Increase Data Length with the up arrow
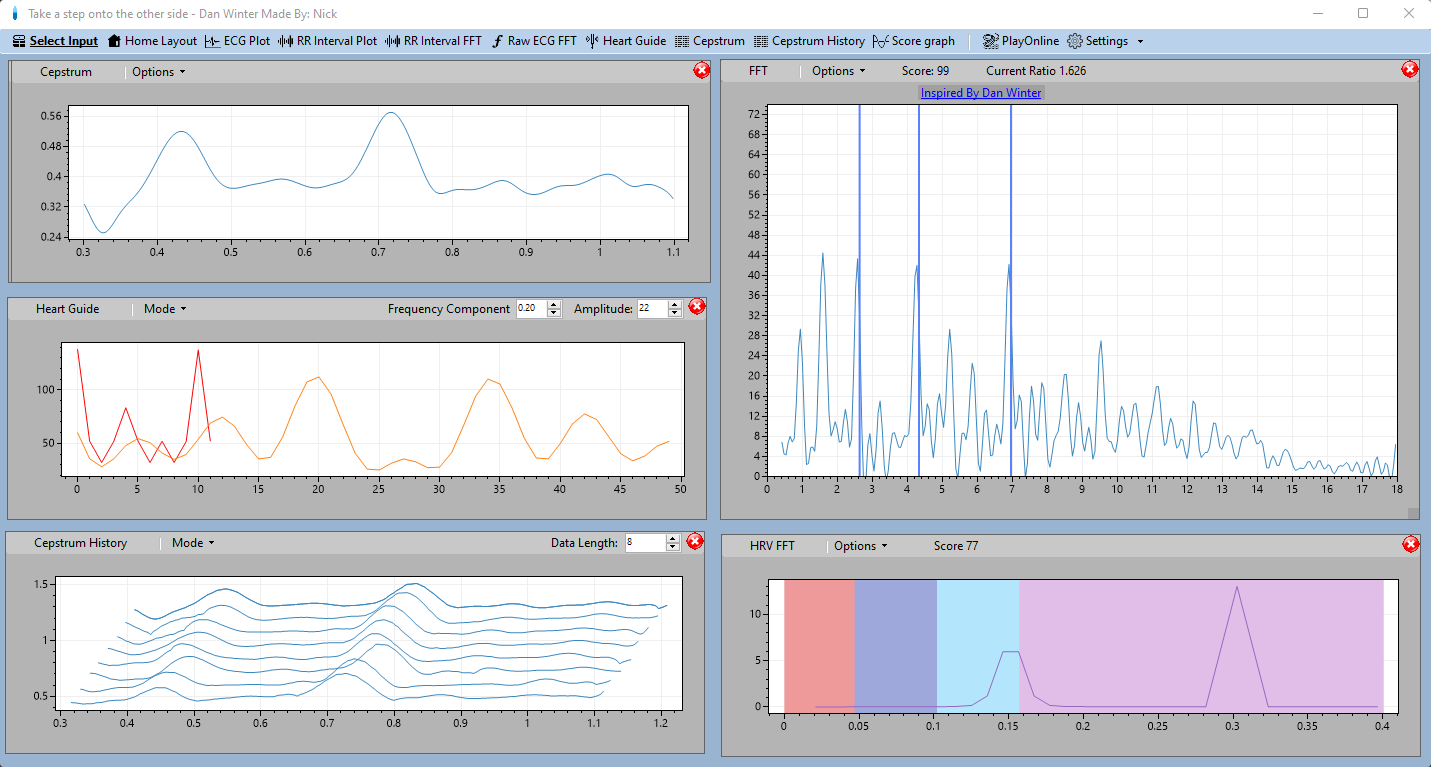 click(x=673, y=538)
